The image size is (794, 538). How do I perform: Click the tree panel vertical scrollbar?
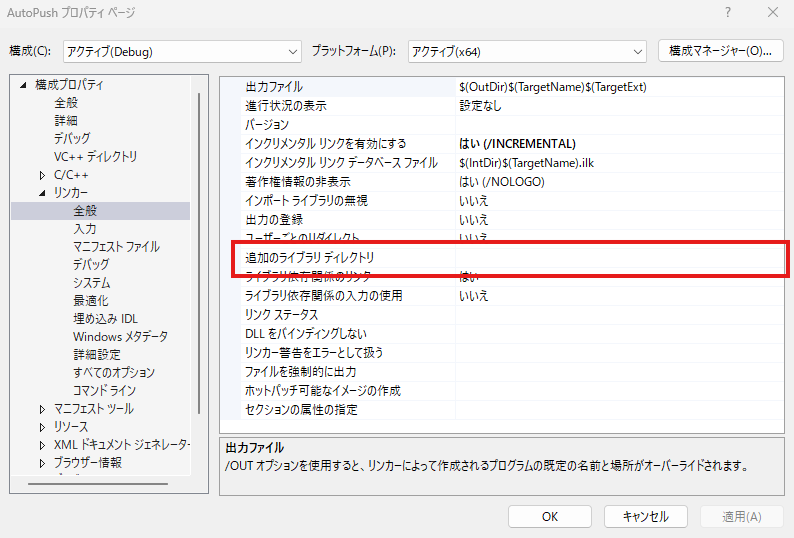(198, 253)
